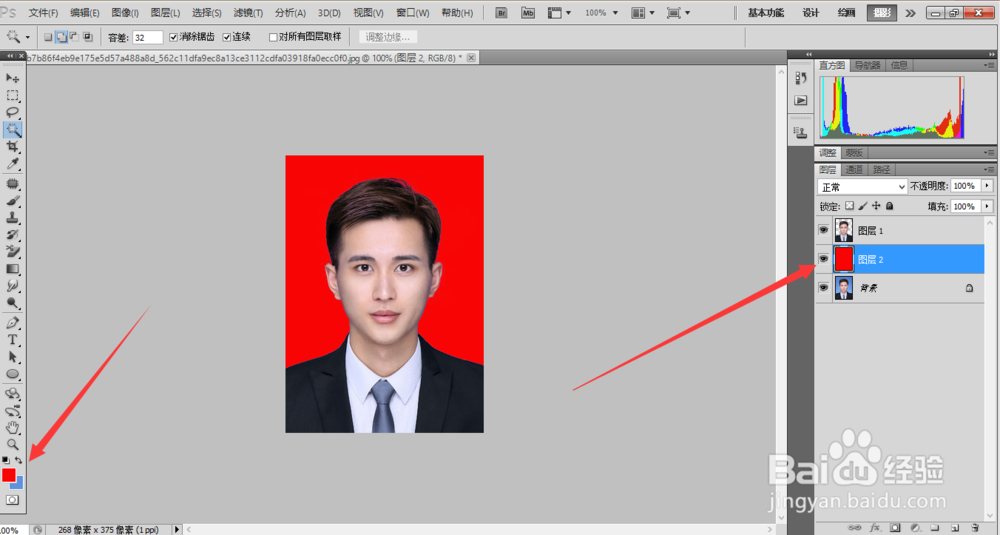Launch Adobe Bridge from top bar
The image size is (1000, 535).
[x=501, y=13]
